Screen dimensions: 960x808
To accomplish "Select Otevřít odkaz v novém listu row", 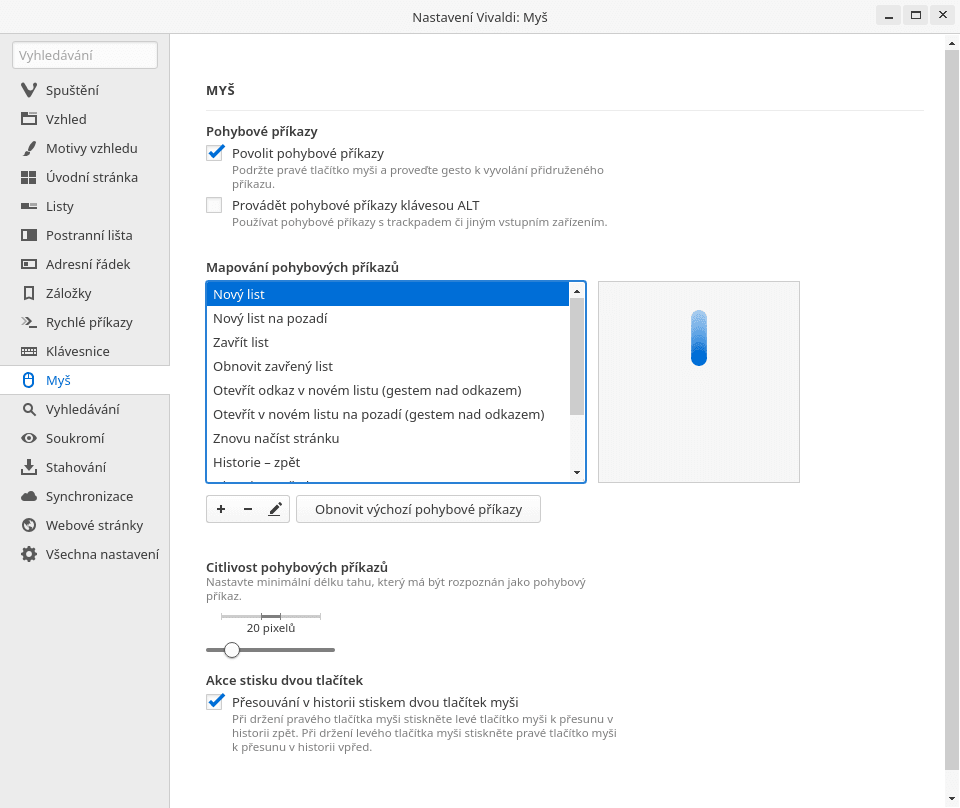I will tap(388, 391).
